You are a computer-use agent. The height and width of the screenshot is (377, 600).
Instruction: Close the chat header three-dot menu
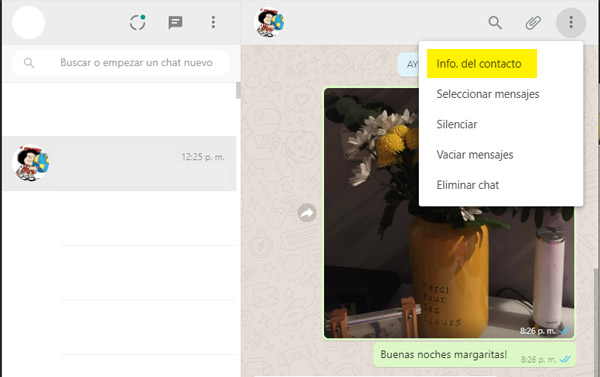pyautogui.click(x=571, y=23)
